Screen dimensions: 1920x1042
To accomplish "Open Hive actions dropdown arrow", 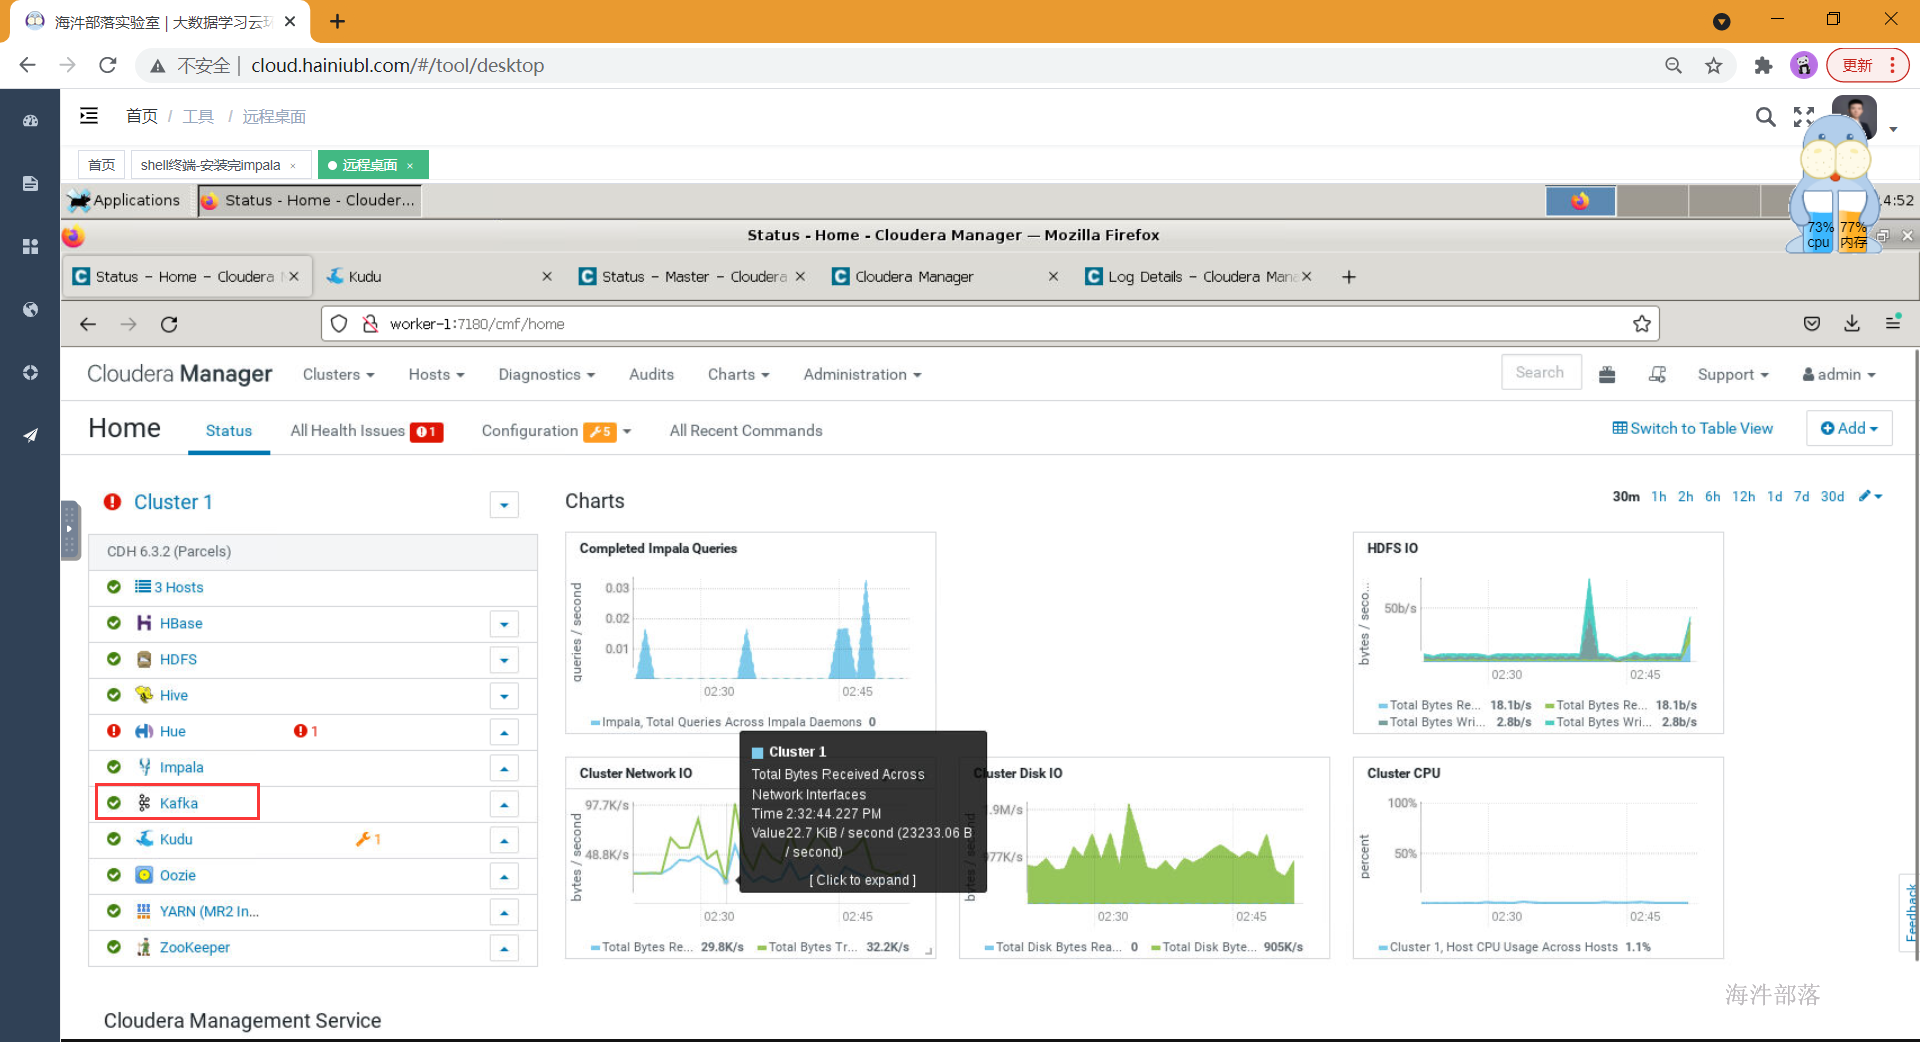I will click(504, 696).
